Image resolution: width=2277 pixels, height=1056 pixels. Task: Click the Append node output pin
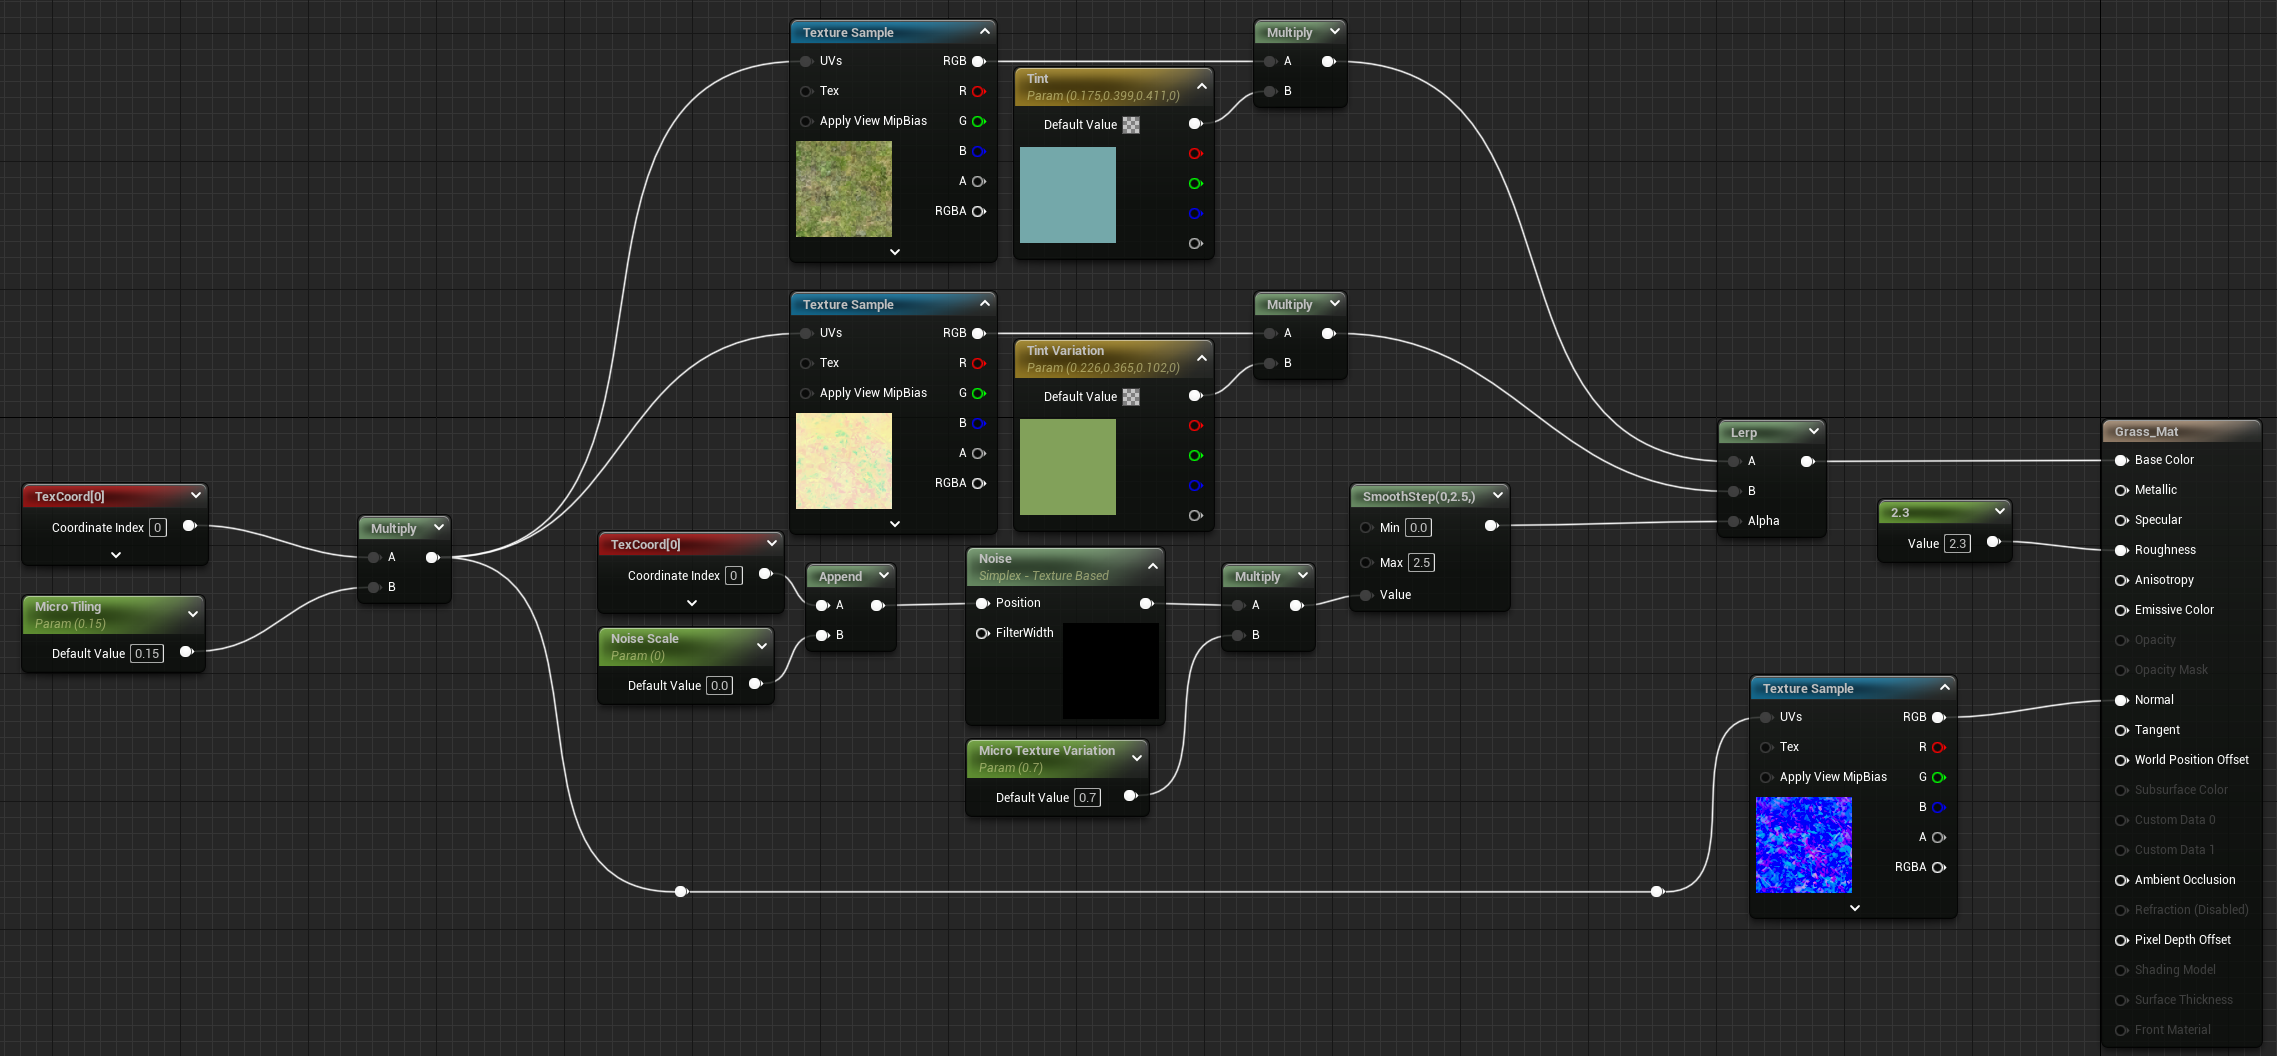[877, 605]
